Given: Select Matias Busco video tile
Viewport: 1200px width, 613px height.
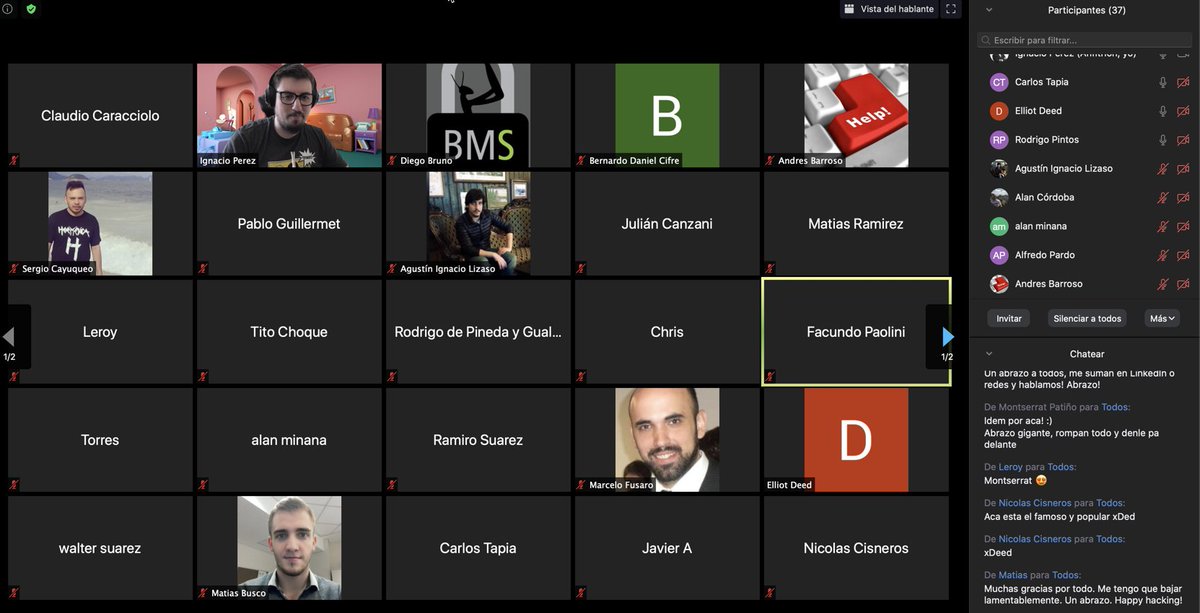Looking at the screenshot, I should pos(289,548).
